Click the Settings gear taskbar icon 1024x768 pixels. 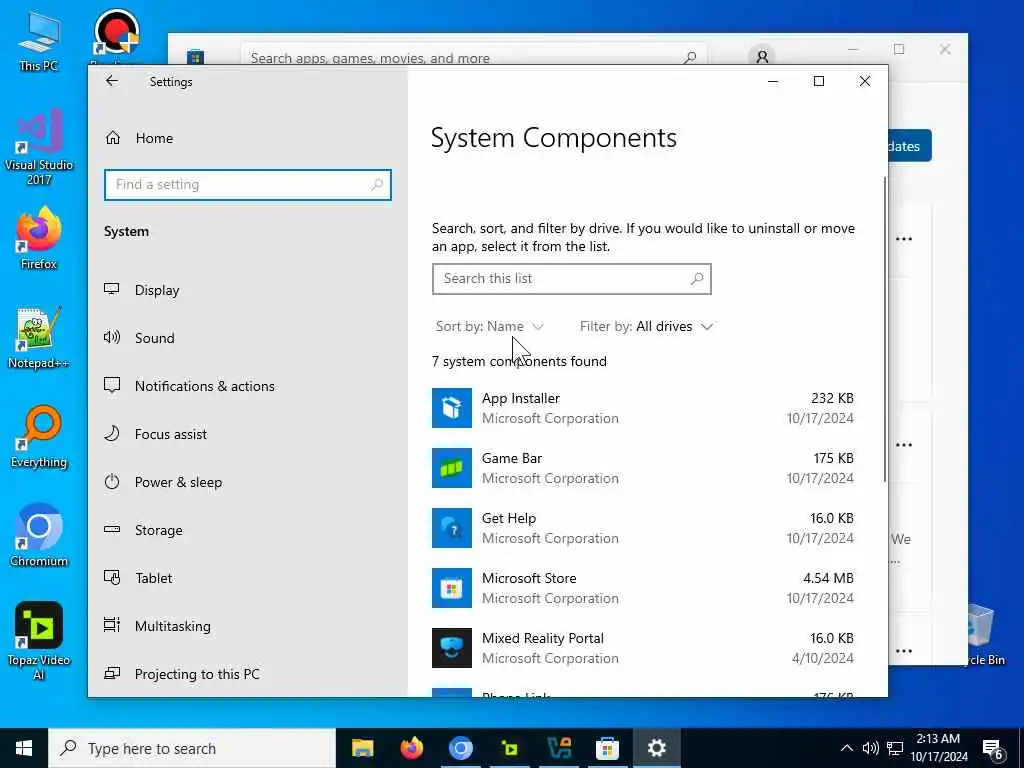tap(656, 748)
